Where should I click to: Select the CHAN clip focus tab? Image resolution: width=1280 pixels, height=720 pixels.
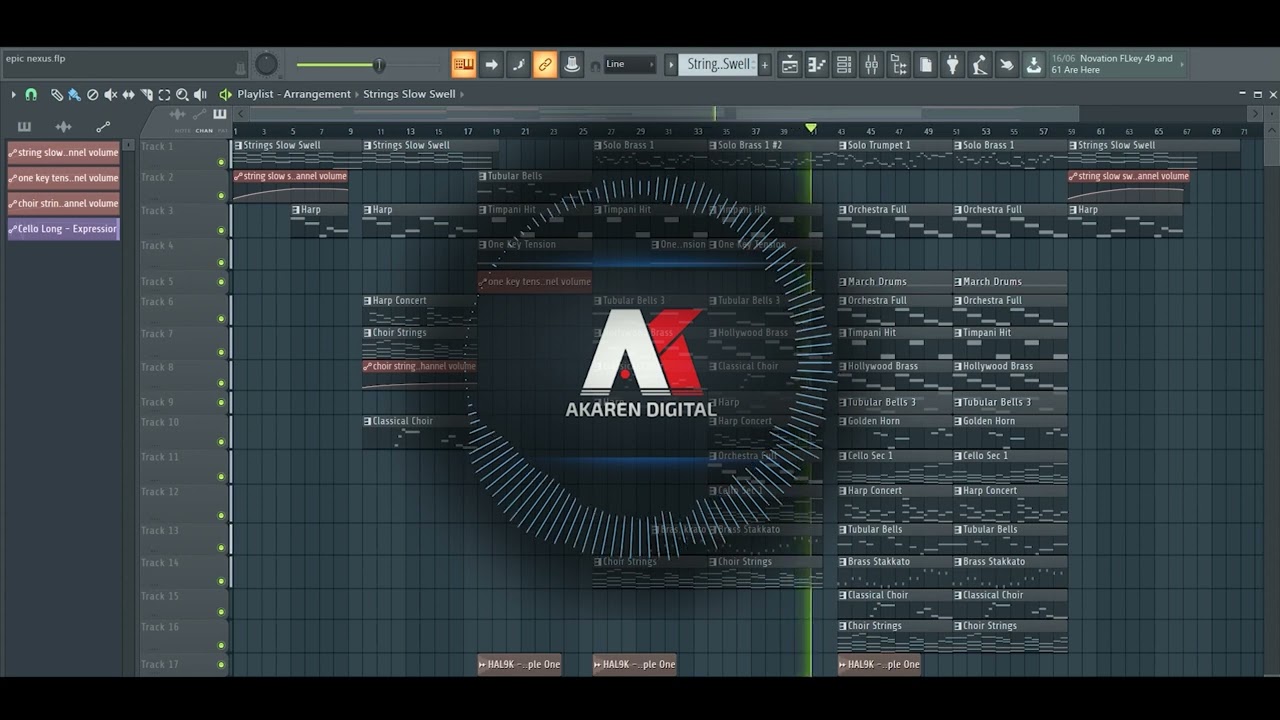click(204, 131)
